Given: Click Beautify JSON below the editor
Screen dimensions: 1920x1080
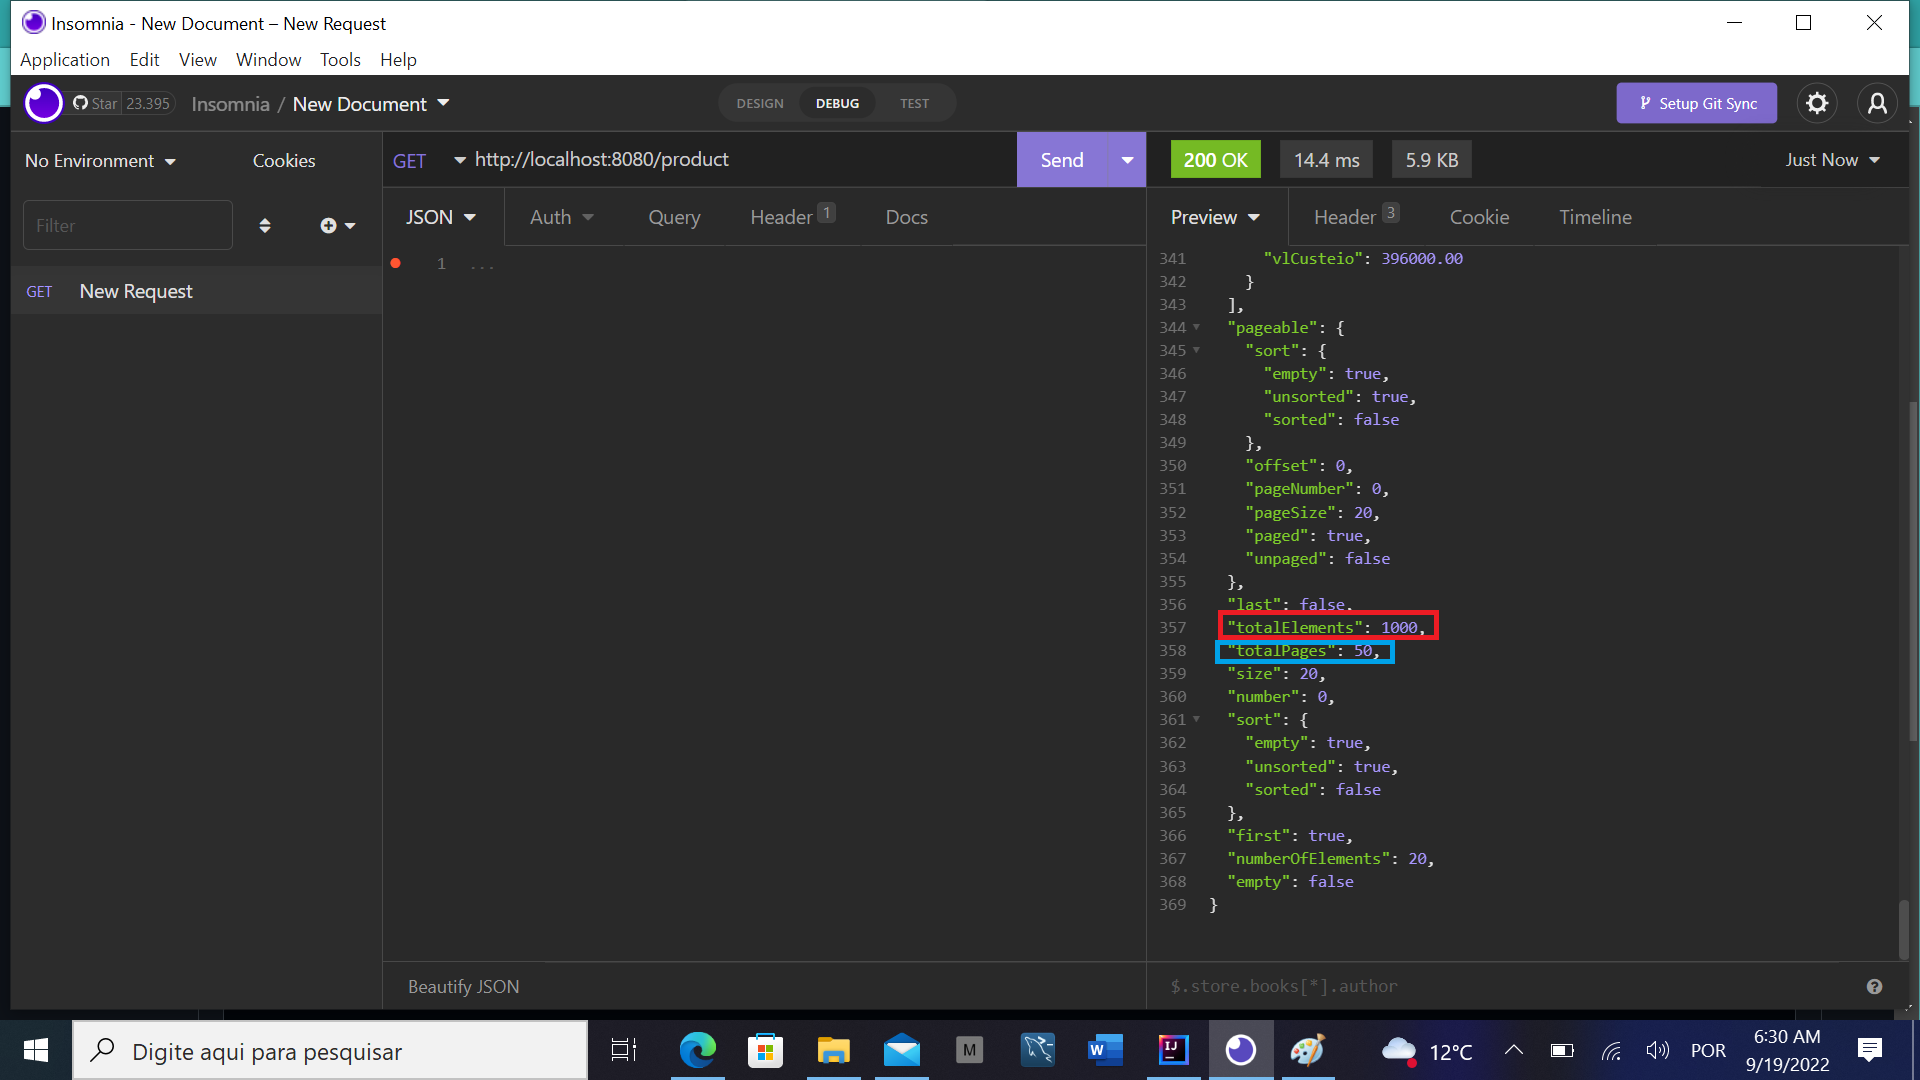Looking at the screenshot, I should [x=463, y=986].
